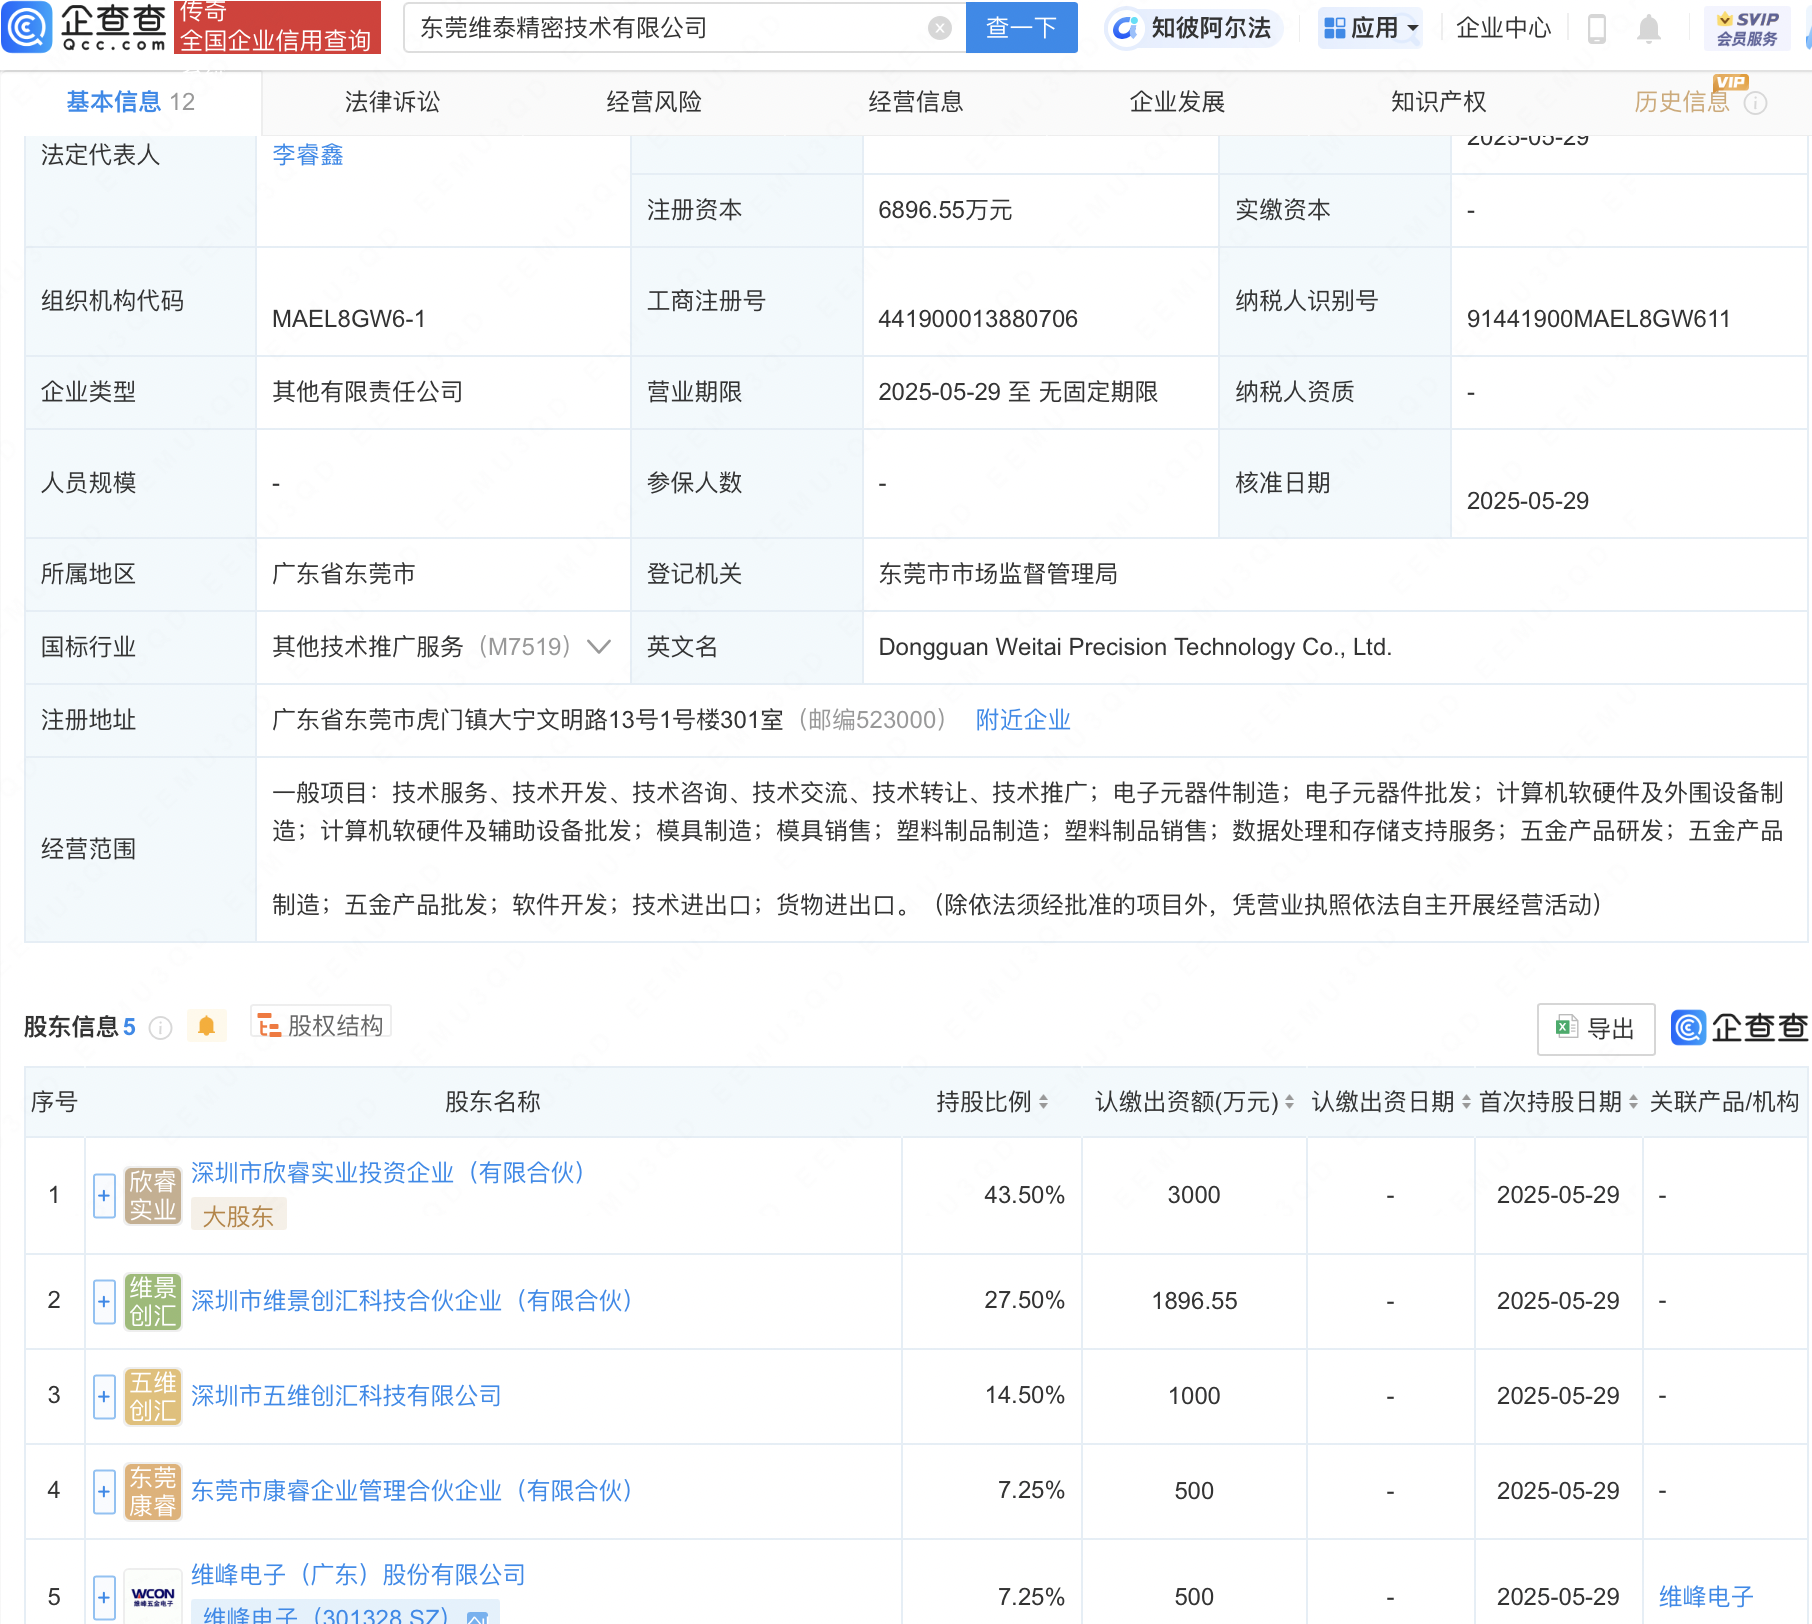This screenshot has width=1812, height=1624.
Task: Switch to 知识产权 tab
Action: (x=1438, y=102)
